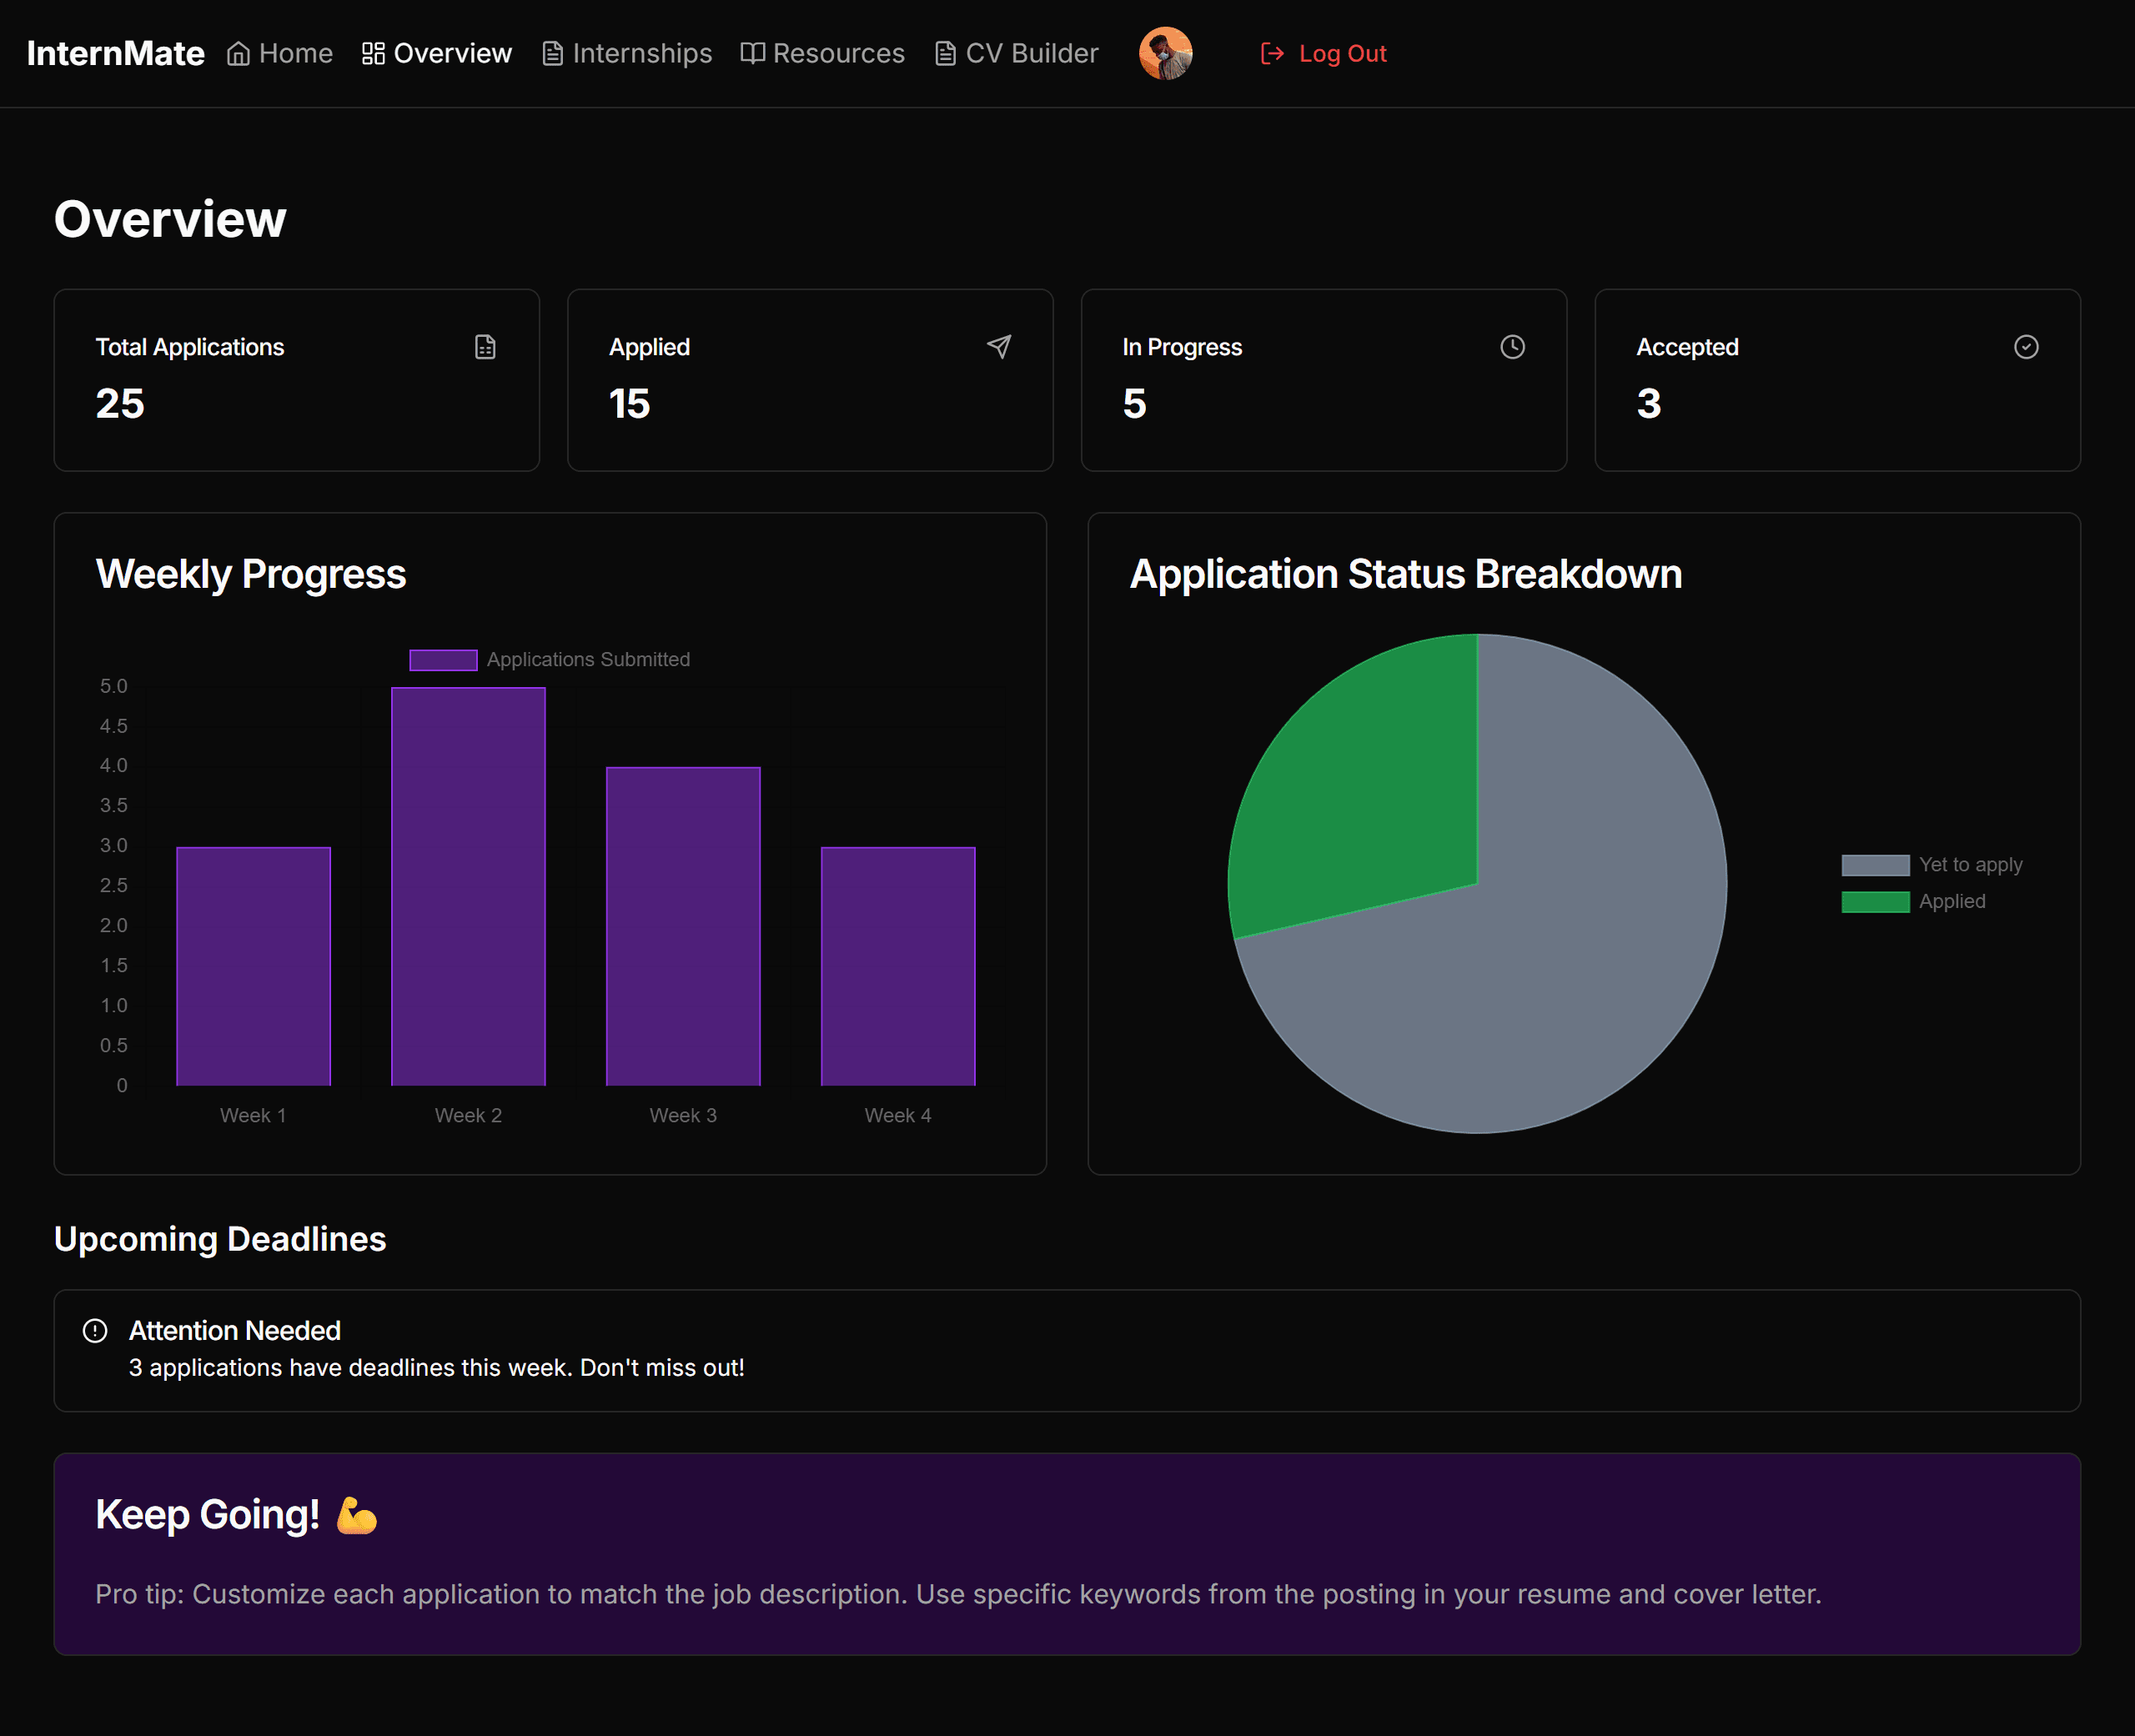Open the profile avatar photo
Screen dimensions: 2135x1736
(x=1165, y=53)
